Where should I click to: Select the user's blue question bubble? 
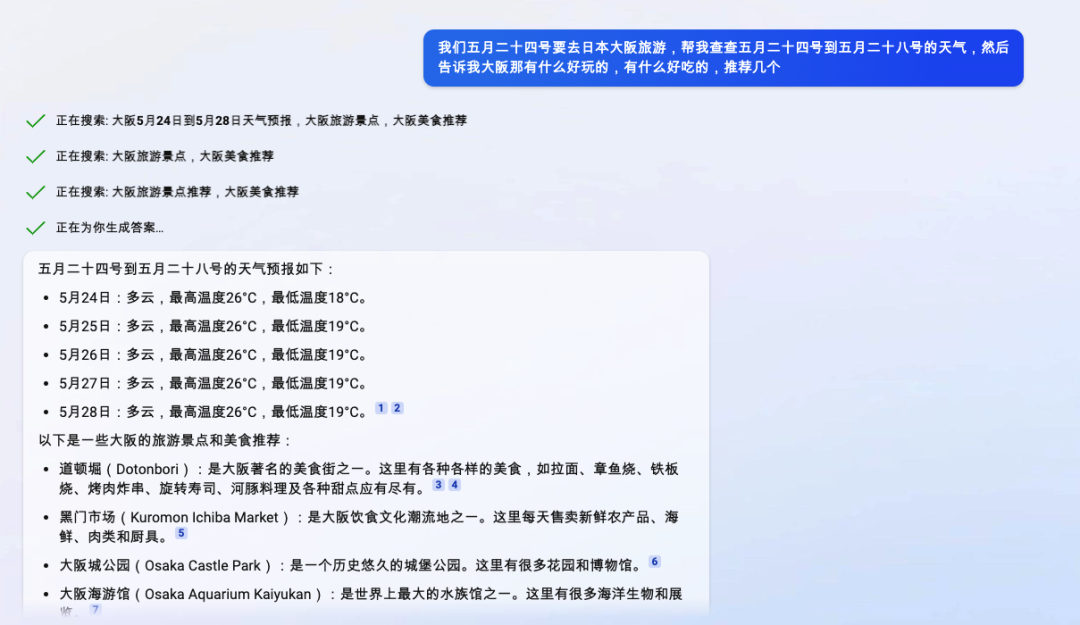tap(724, 58)
